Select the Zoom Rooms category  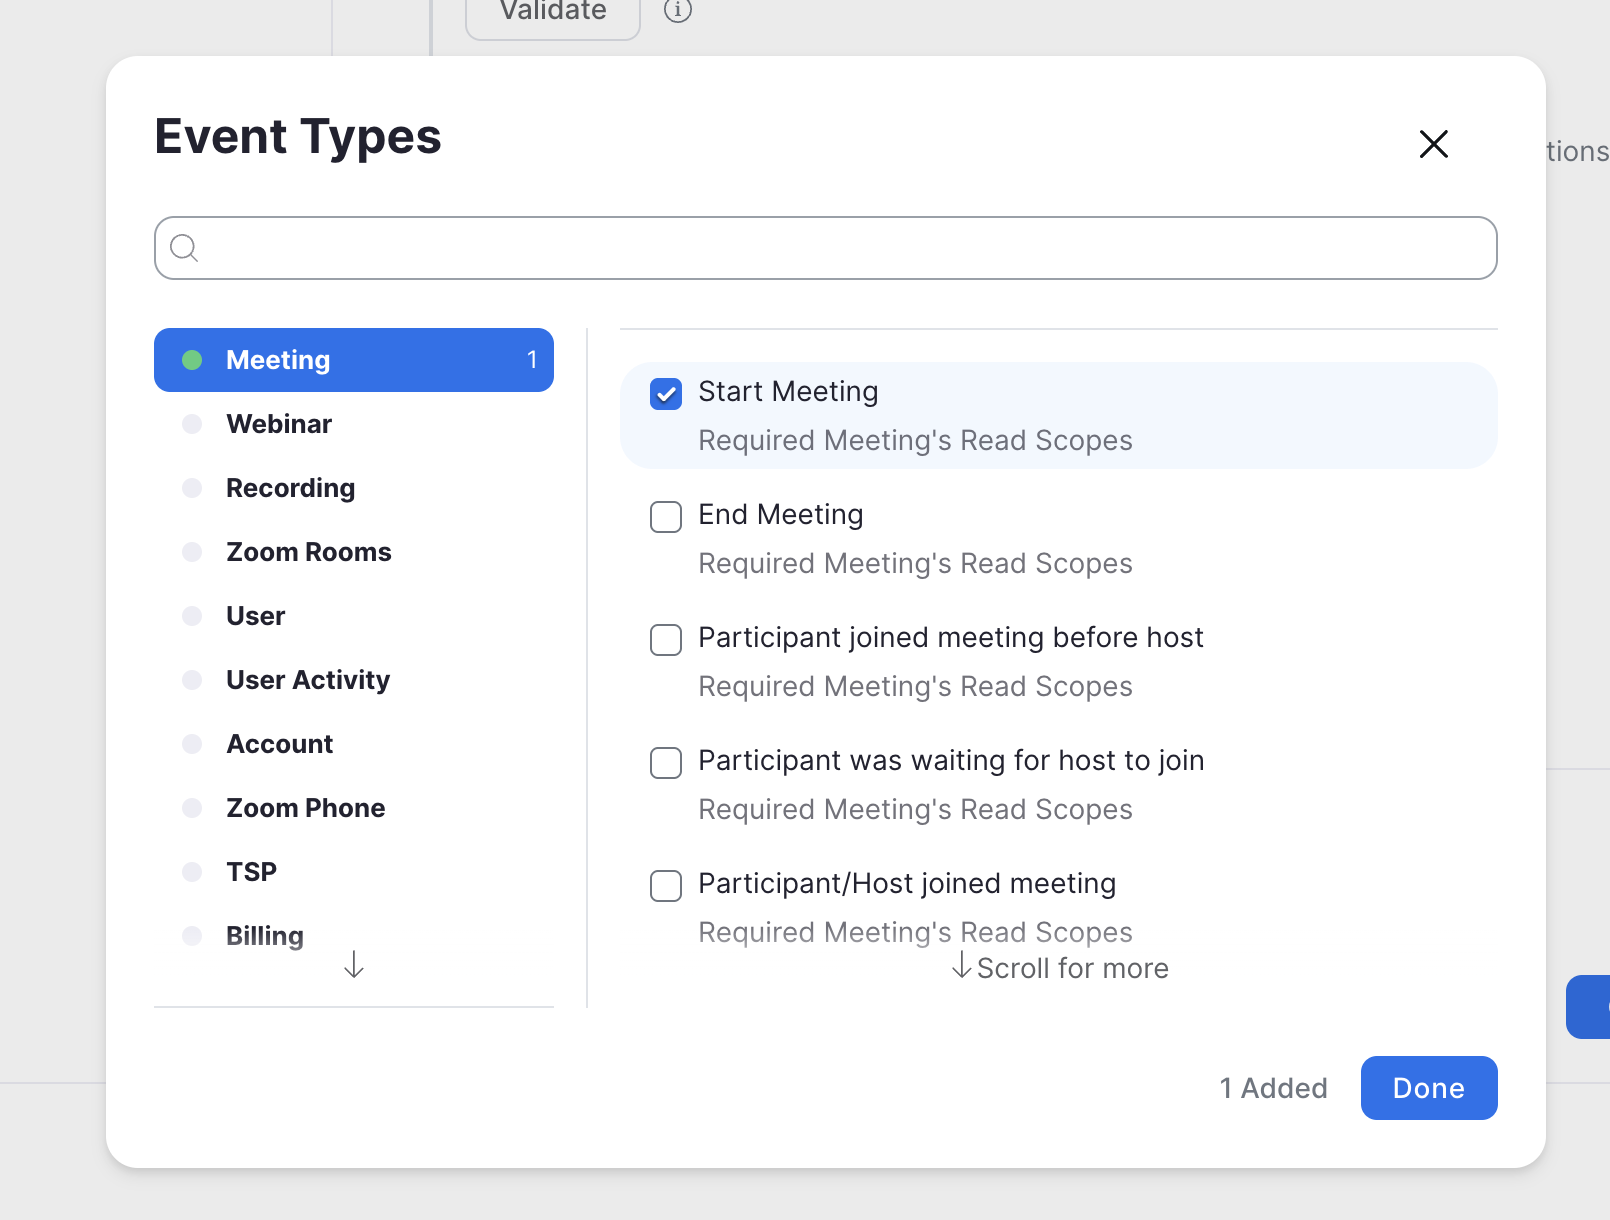click(308, 552)
